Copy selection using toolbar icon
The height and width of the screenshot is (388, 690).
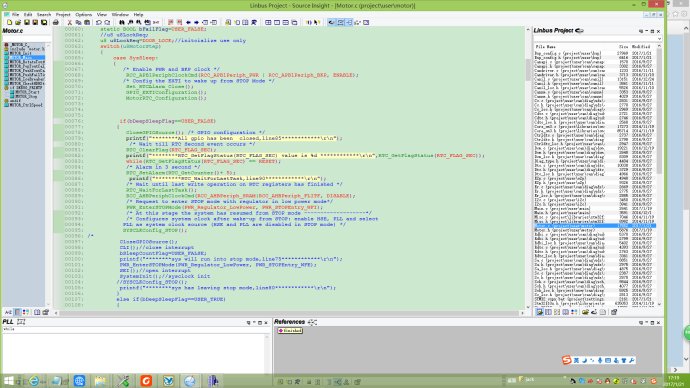pyautogui.click(x=78, y=22)
